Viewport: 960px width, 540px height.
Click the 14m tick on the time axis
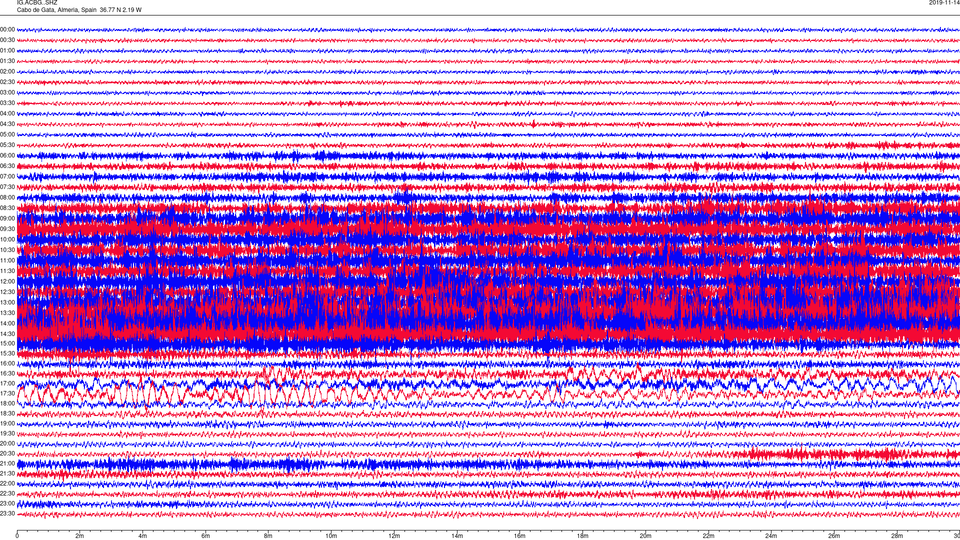tap(457, 536)
